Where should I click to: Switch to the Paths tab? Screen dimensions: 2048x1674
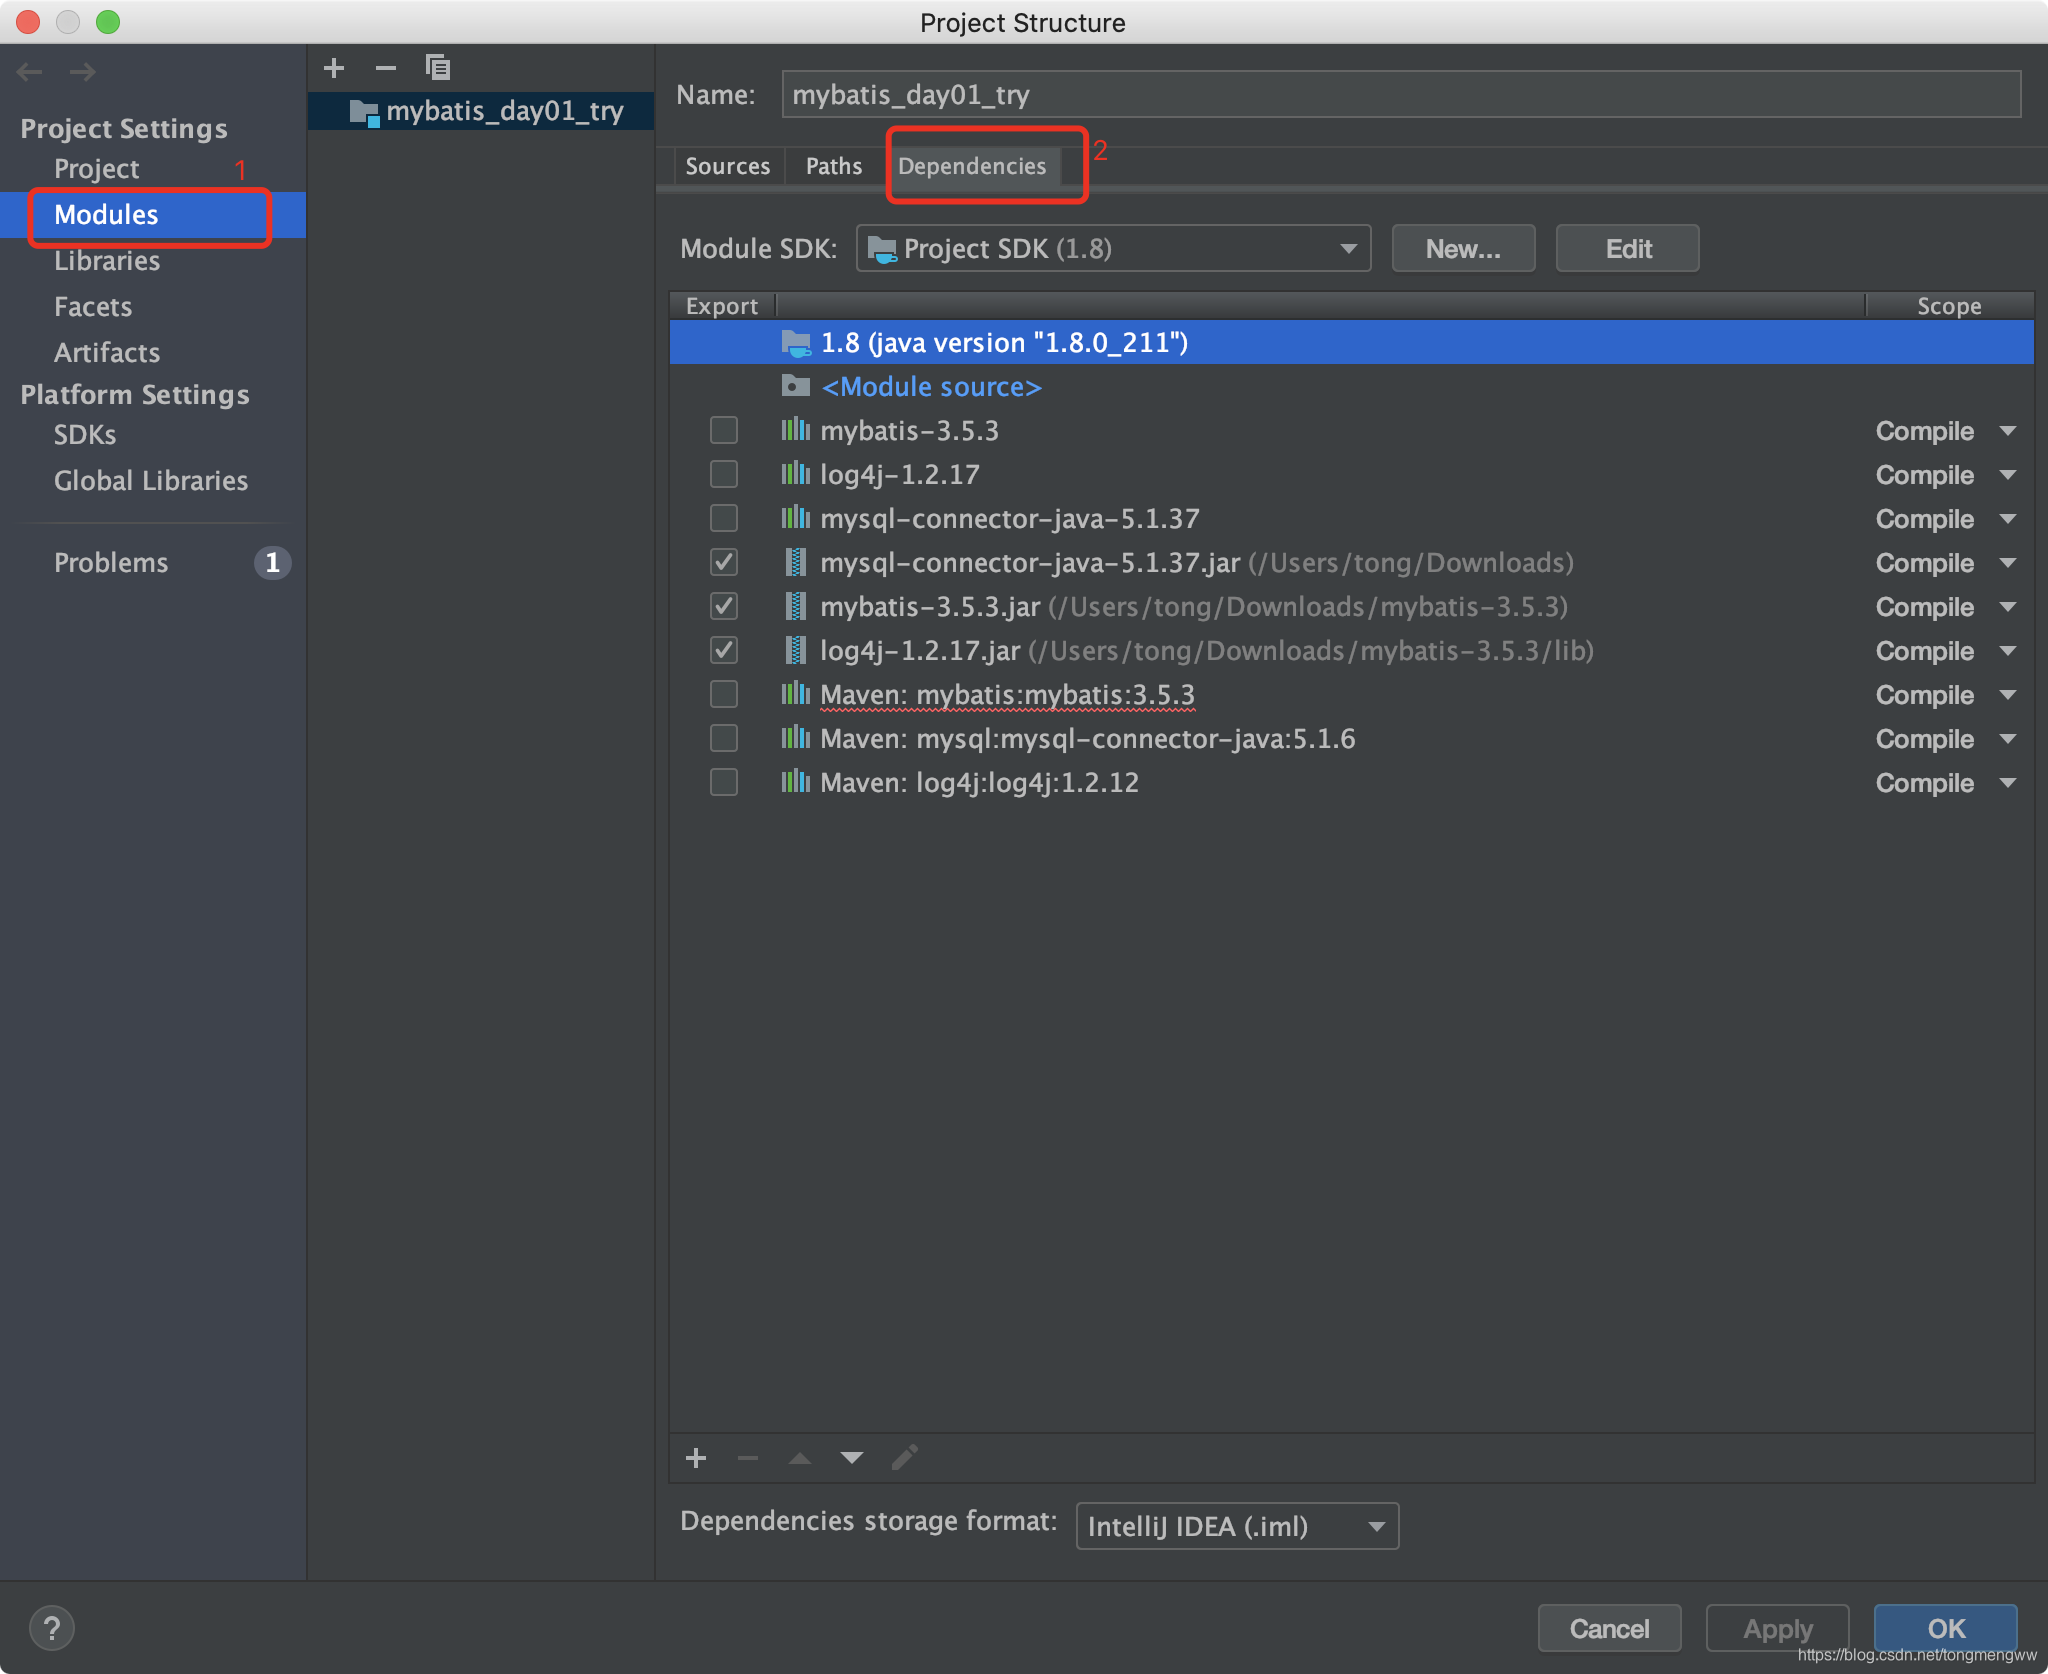point(833,166)
